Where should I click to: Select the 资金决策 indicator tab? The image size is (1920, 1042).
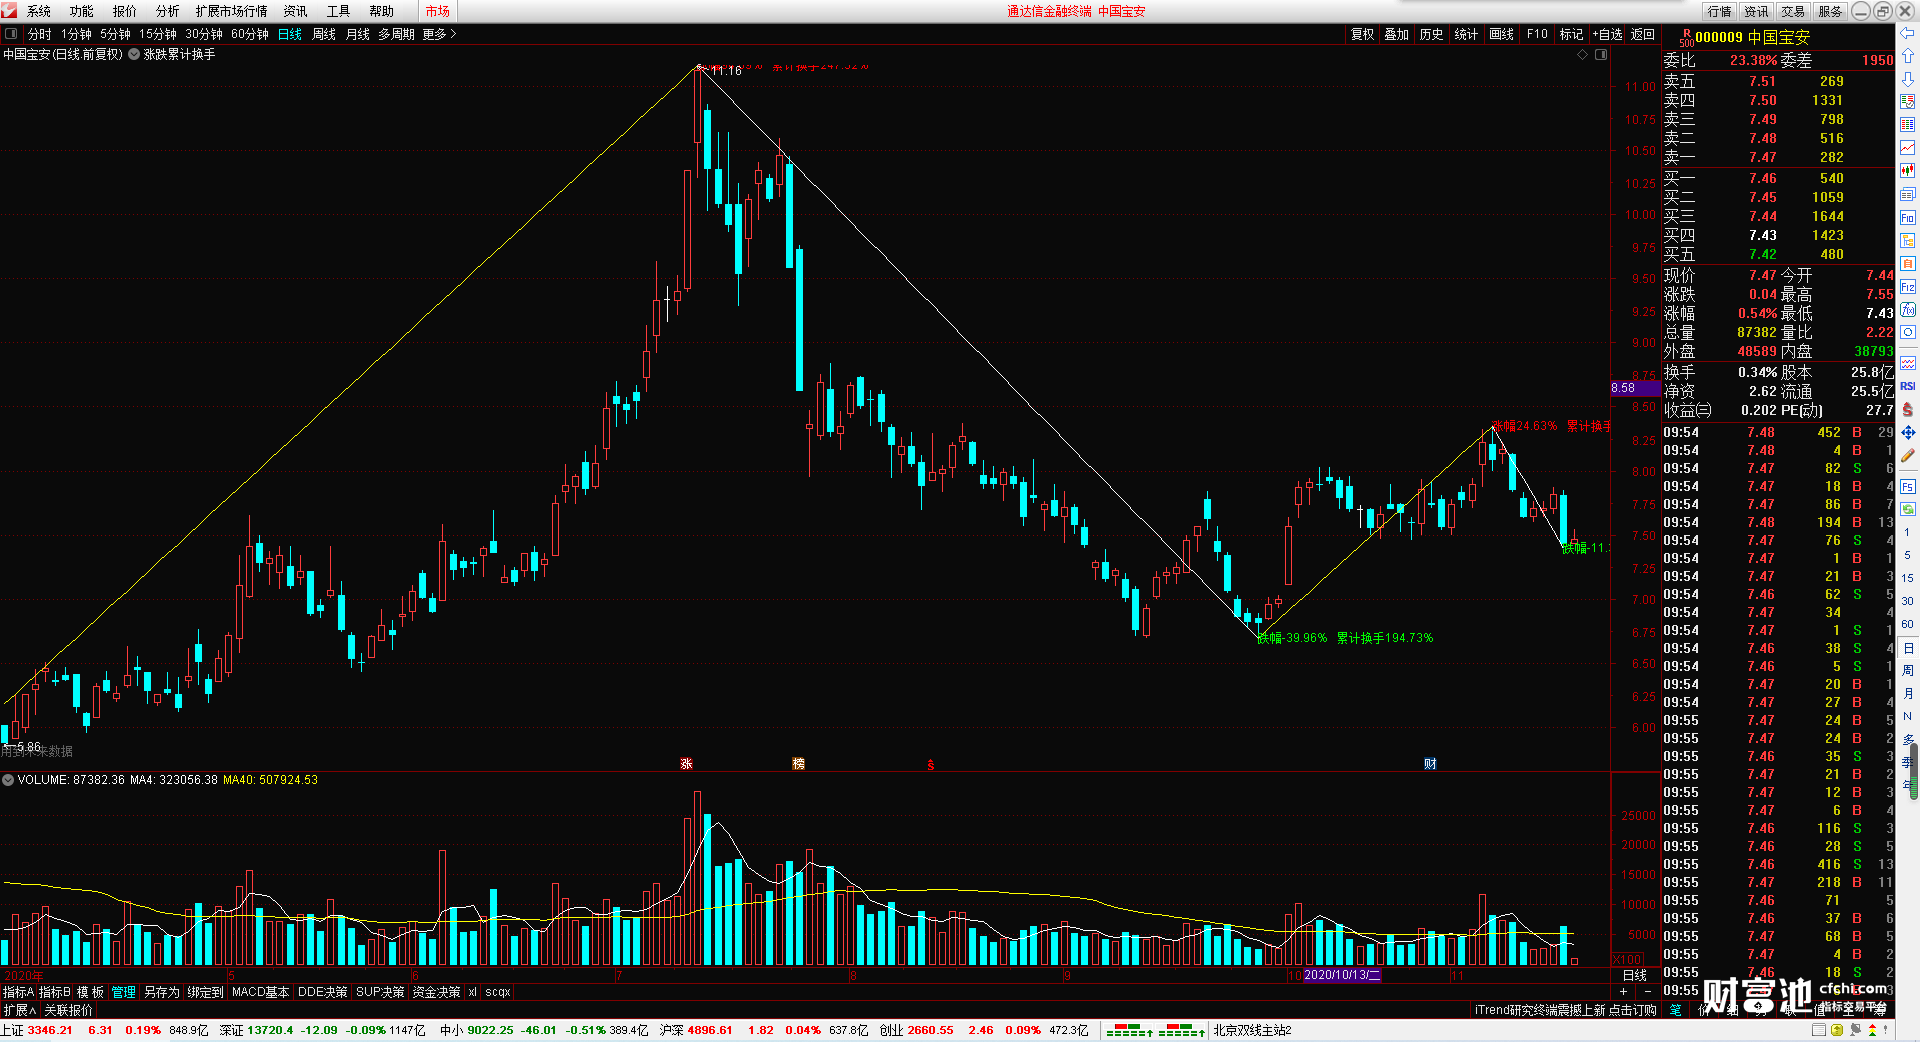click(436, 992)
